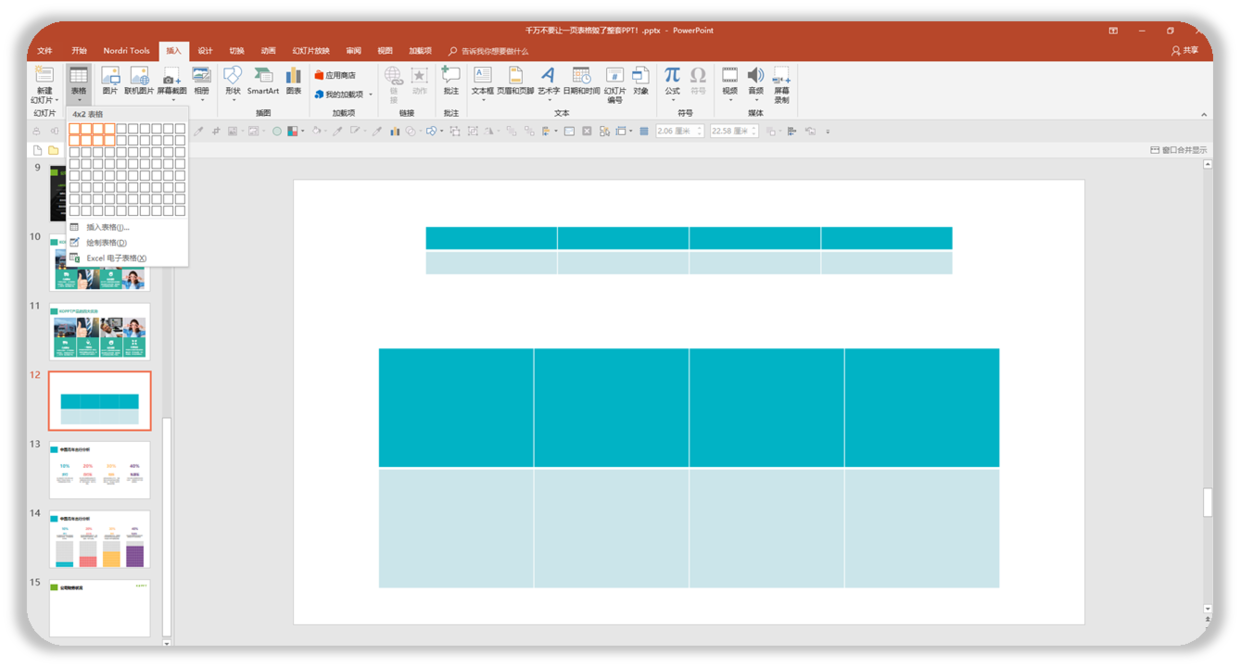Image resolution: width=1240 pixels, height=667 pixels.
Task: Open 应用商店 add-in store
Action: click(x=335, y=75)
